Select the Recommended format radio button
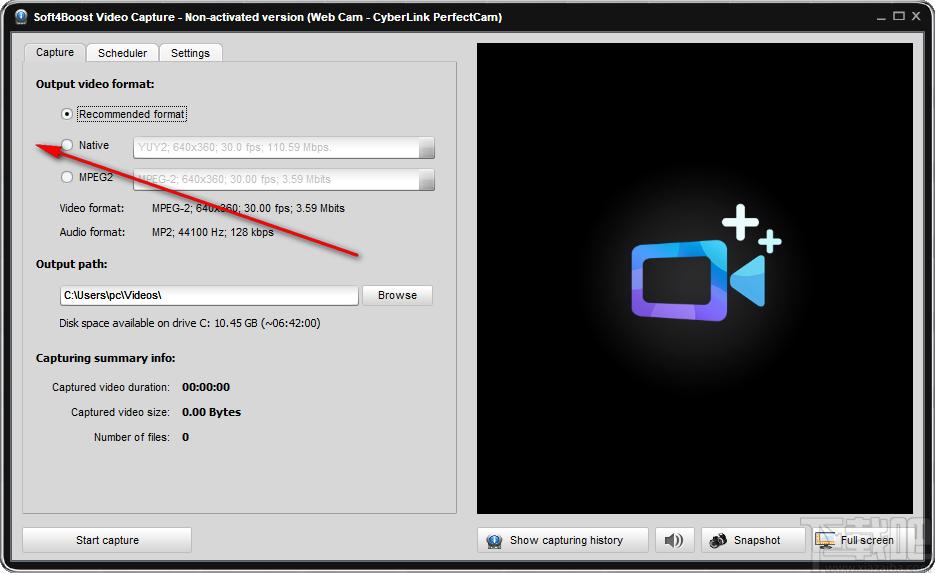Viewport: 935px width, 573px height. click(x=67, y=114)
